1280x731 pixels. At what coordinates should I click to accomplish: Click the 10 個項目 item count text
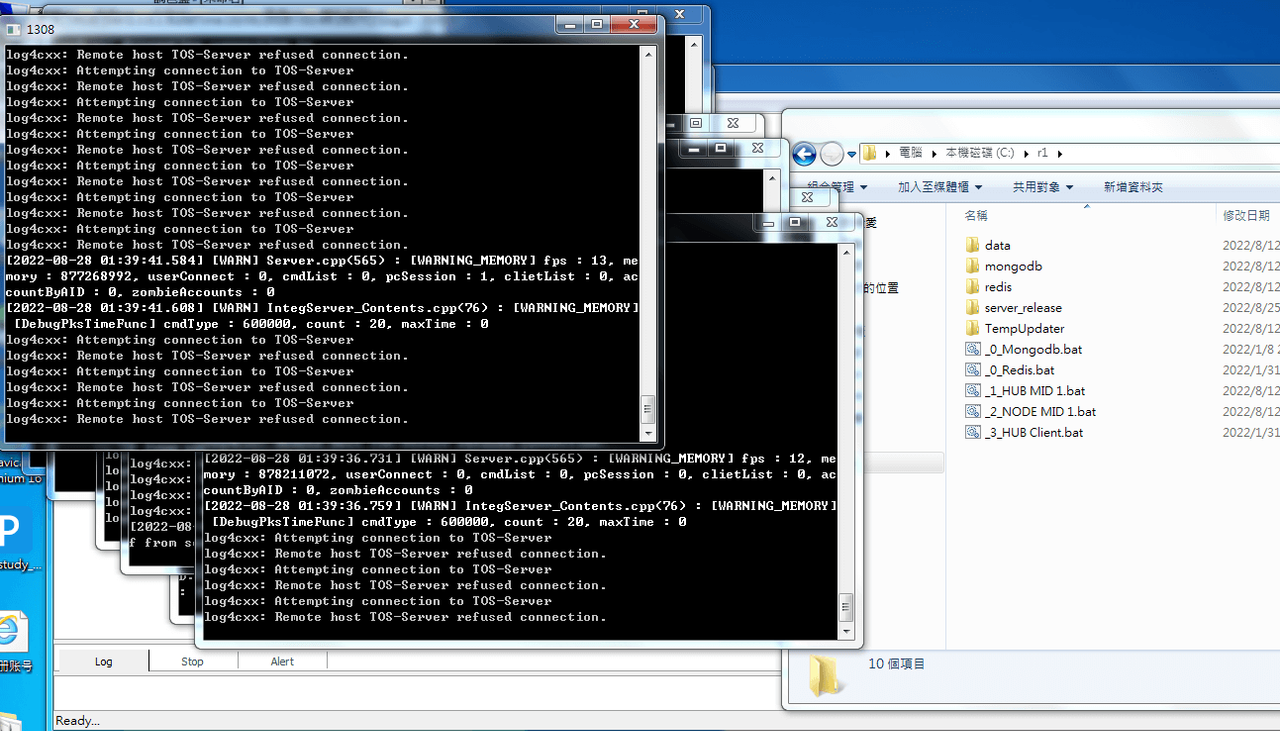tap(897, 663)
